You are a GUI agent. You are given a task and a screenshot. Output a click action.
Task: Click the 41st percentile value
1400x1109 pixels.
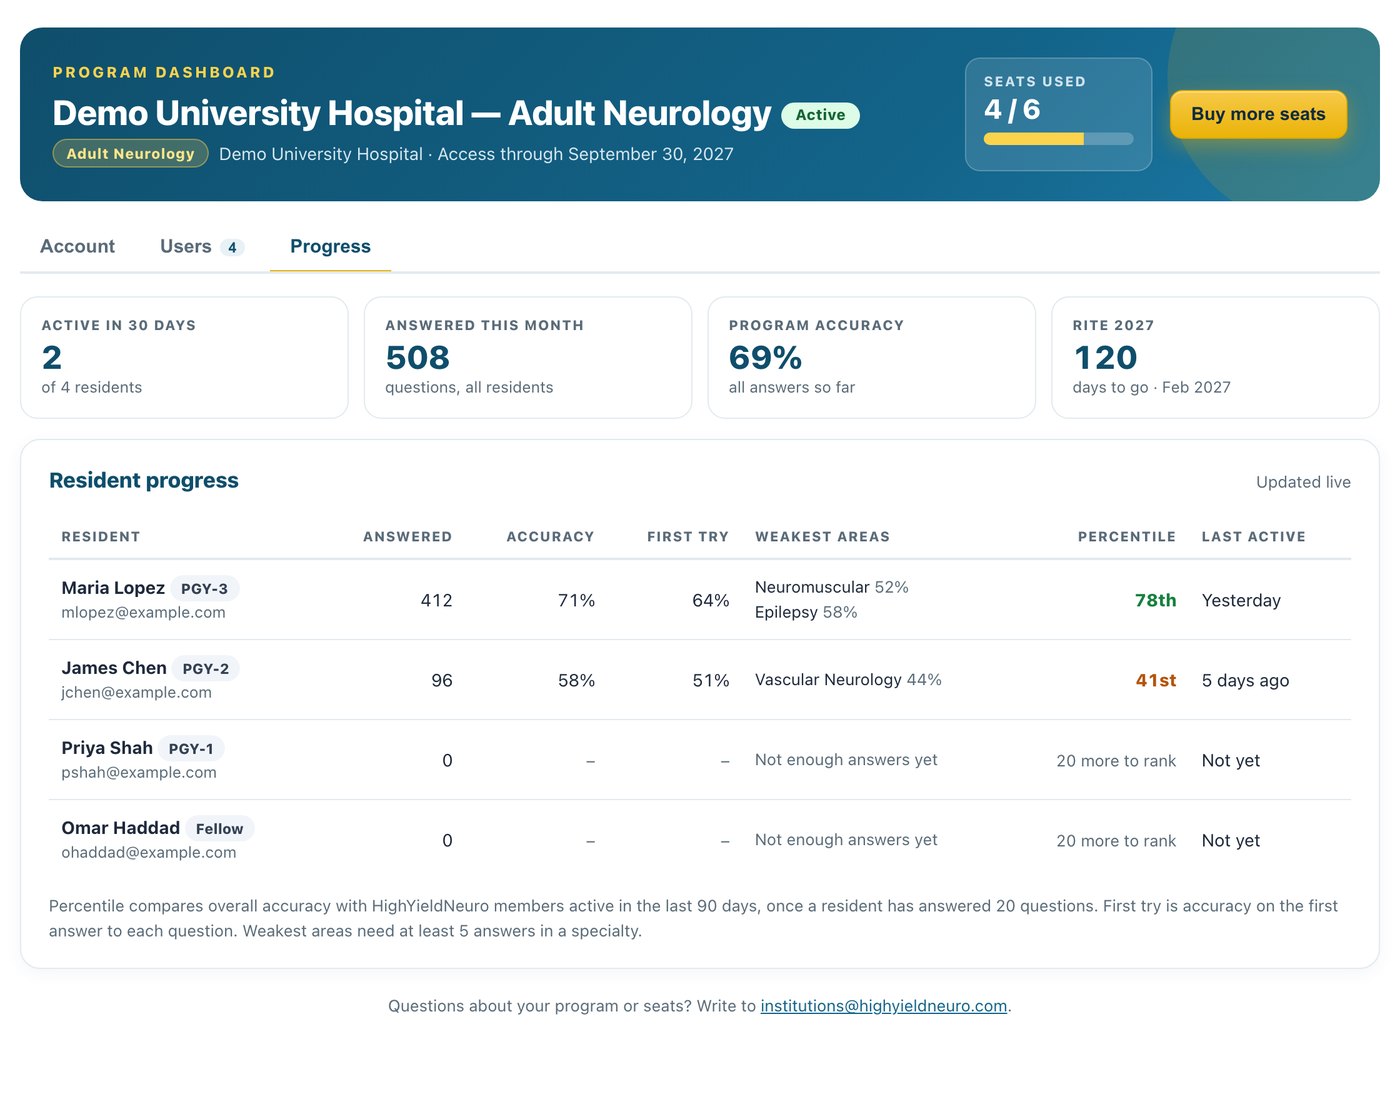[x=1156, y=680]
